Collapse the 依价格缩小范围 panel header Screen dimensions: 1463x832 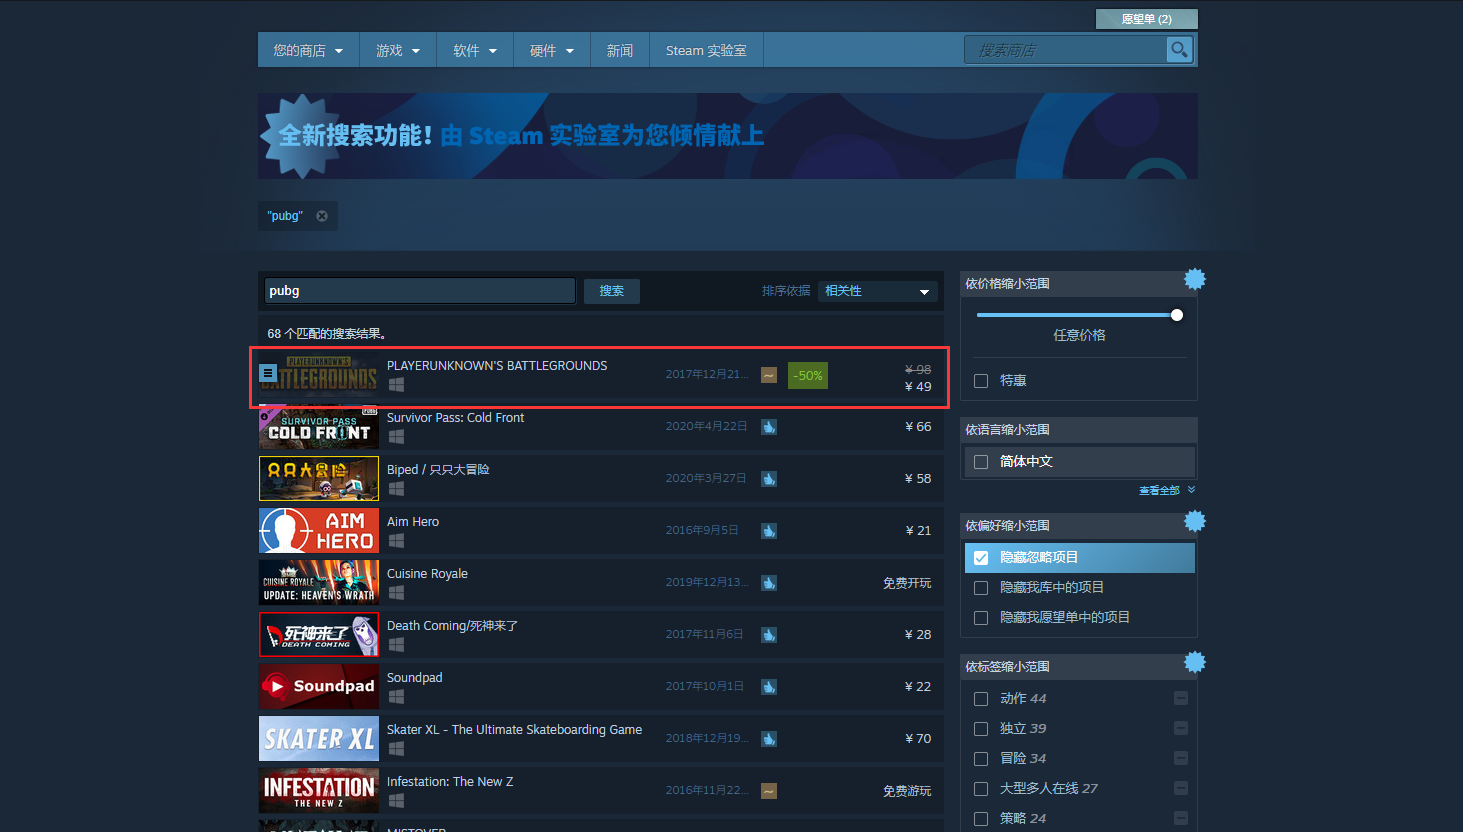tap(1078, 284)
